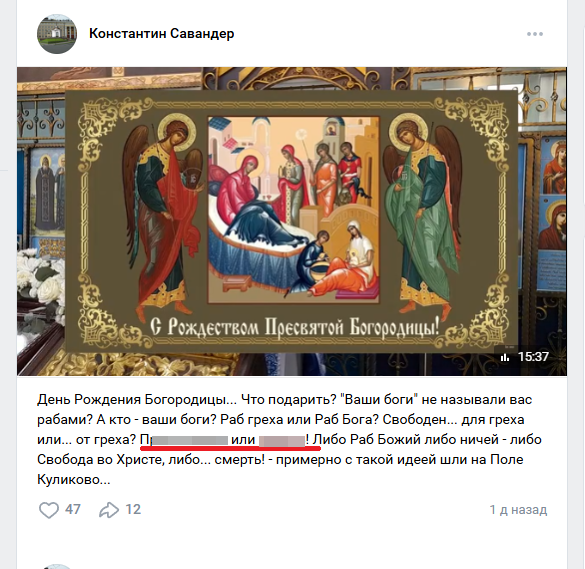585x569 pixels.
Task: Click the sound bars icon beside 15:37
Action: [x=505, y=357]
